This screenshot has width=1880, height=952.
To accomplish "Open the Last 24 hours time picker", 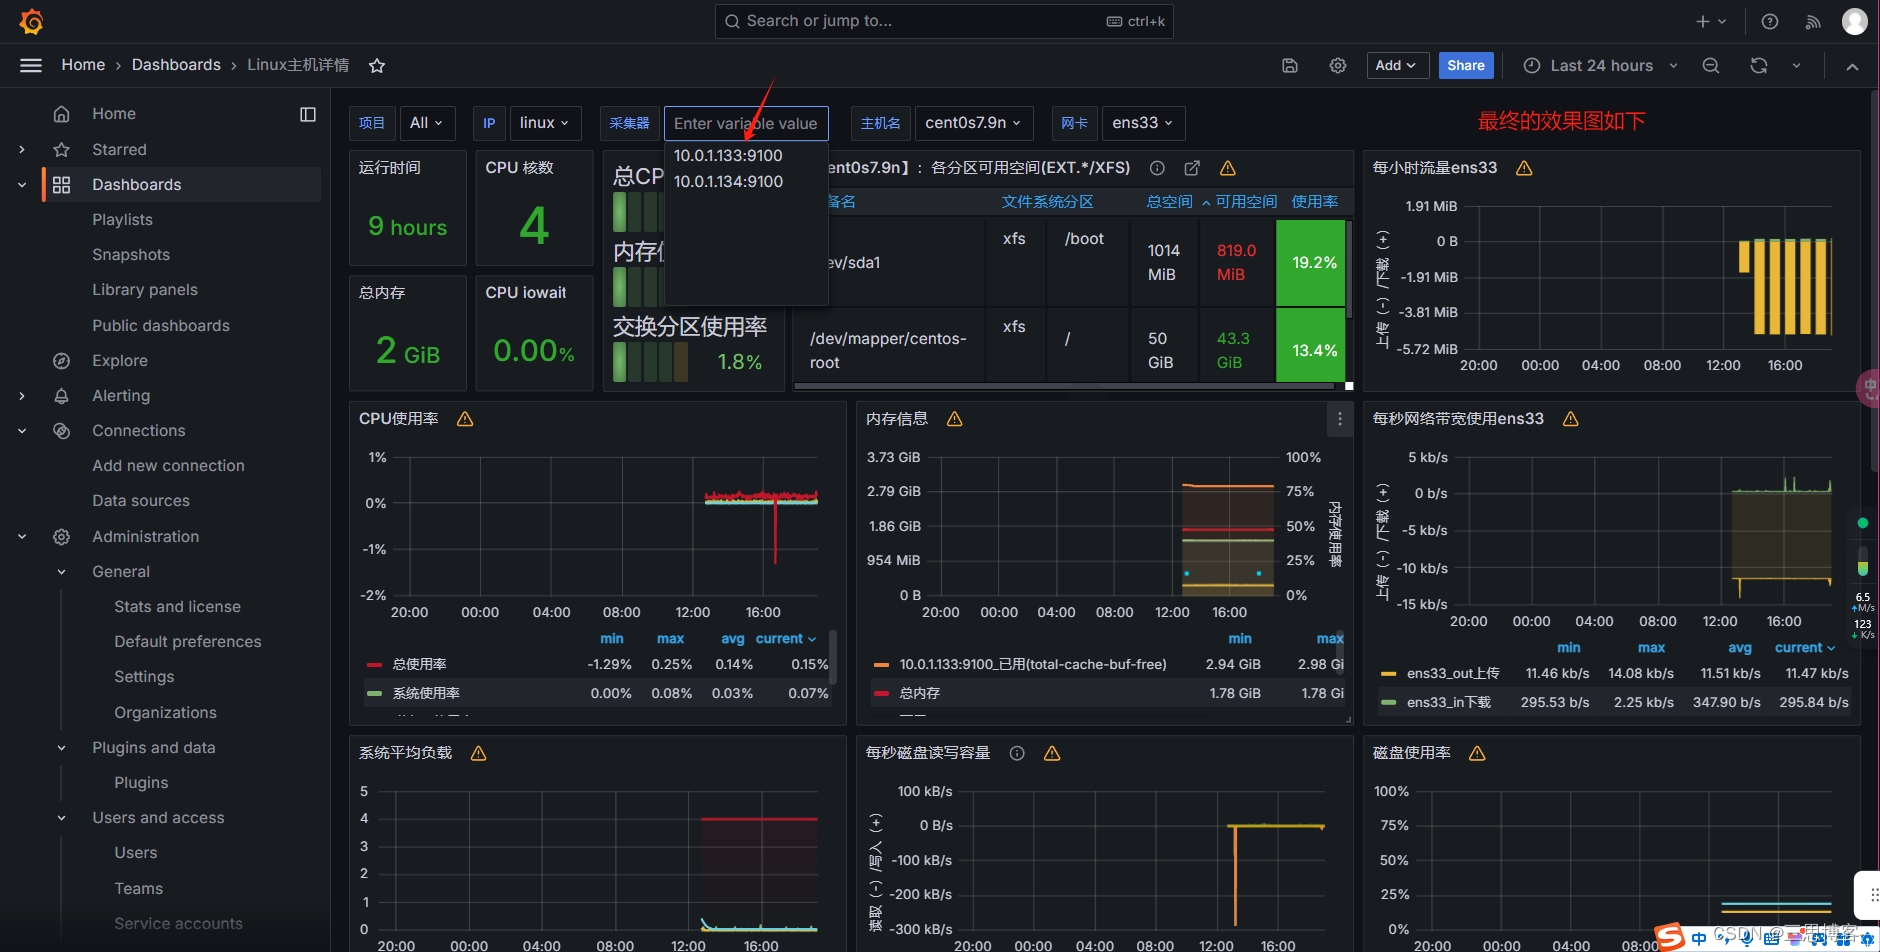I will pyautogui.click(x=1600, y=66).
